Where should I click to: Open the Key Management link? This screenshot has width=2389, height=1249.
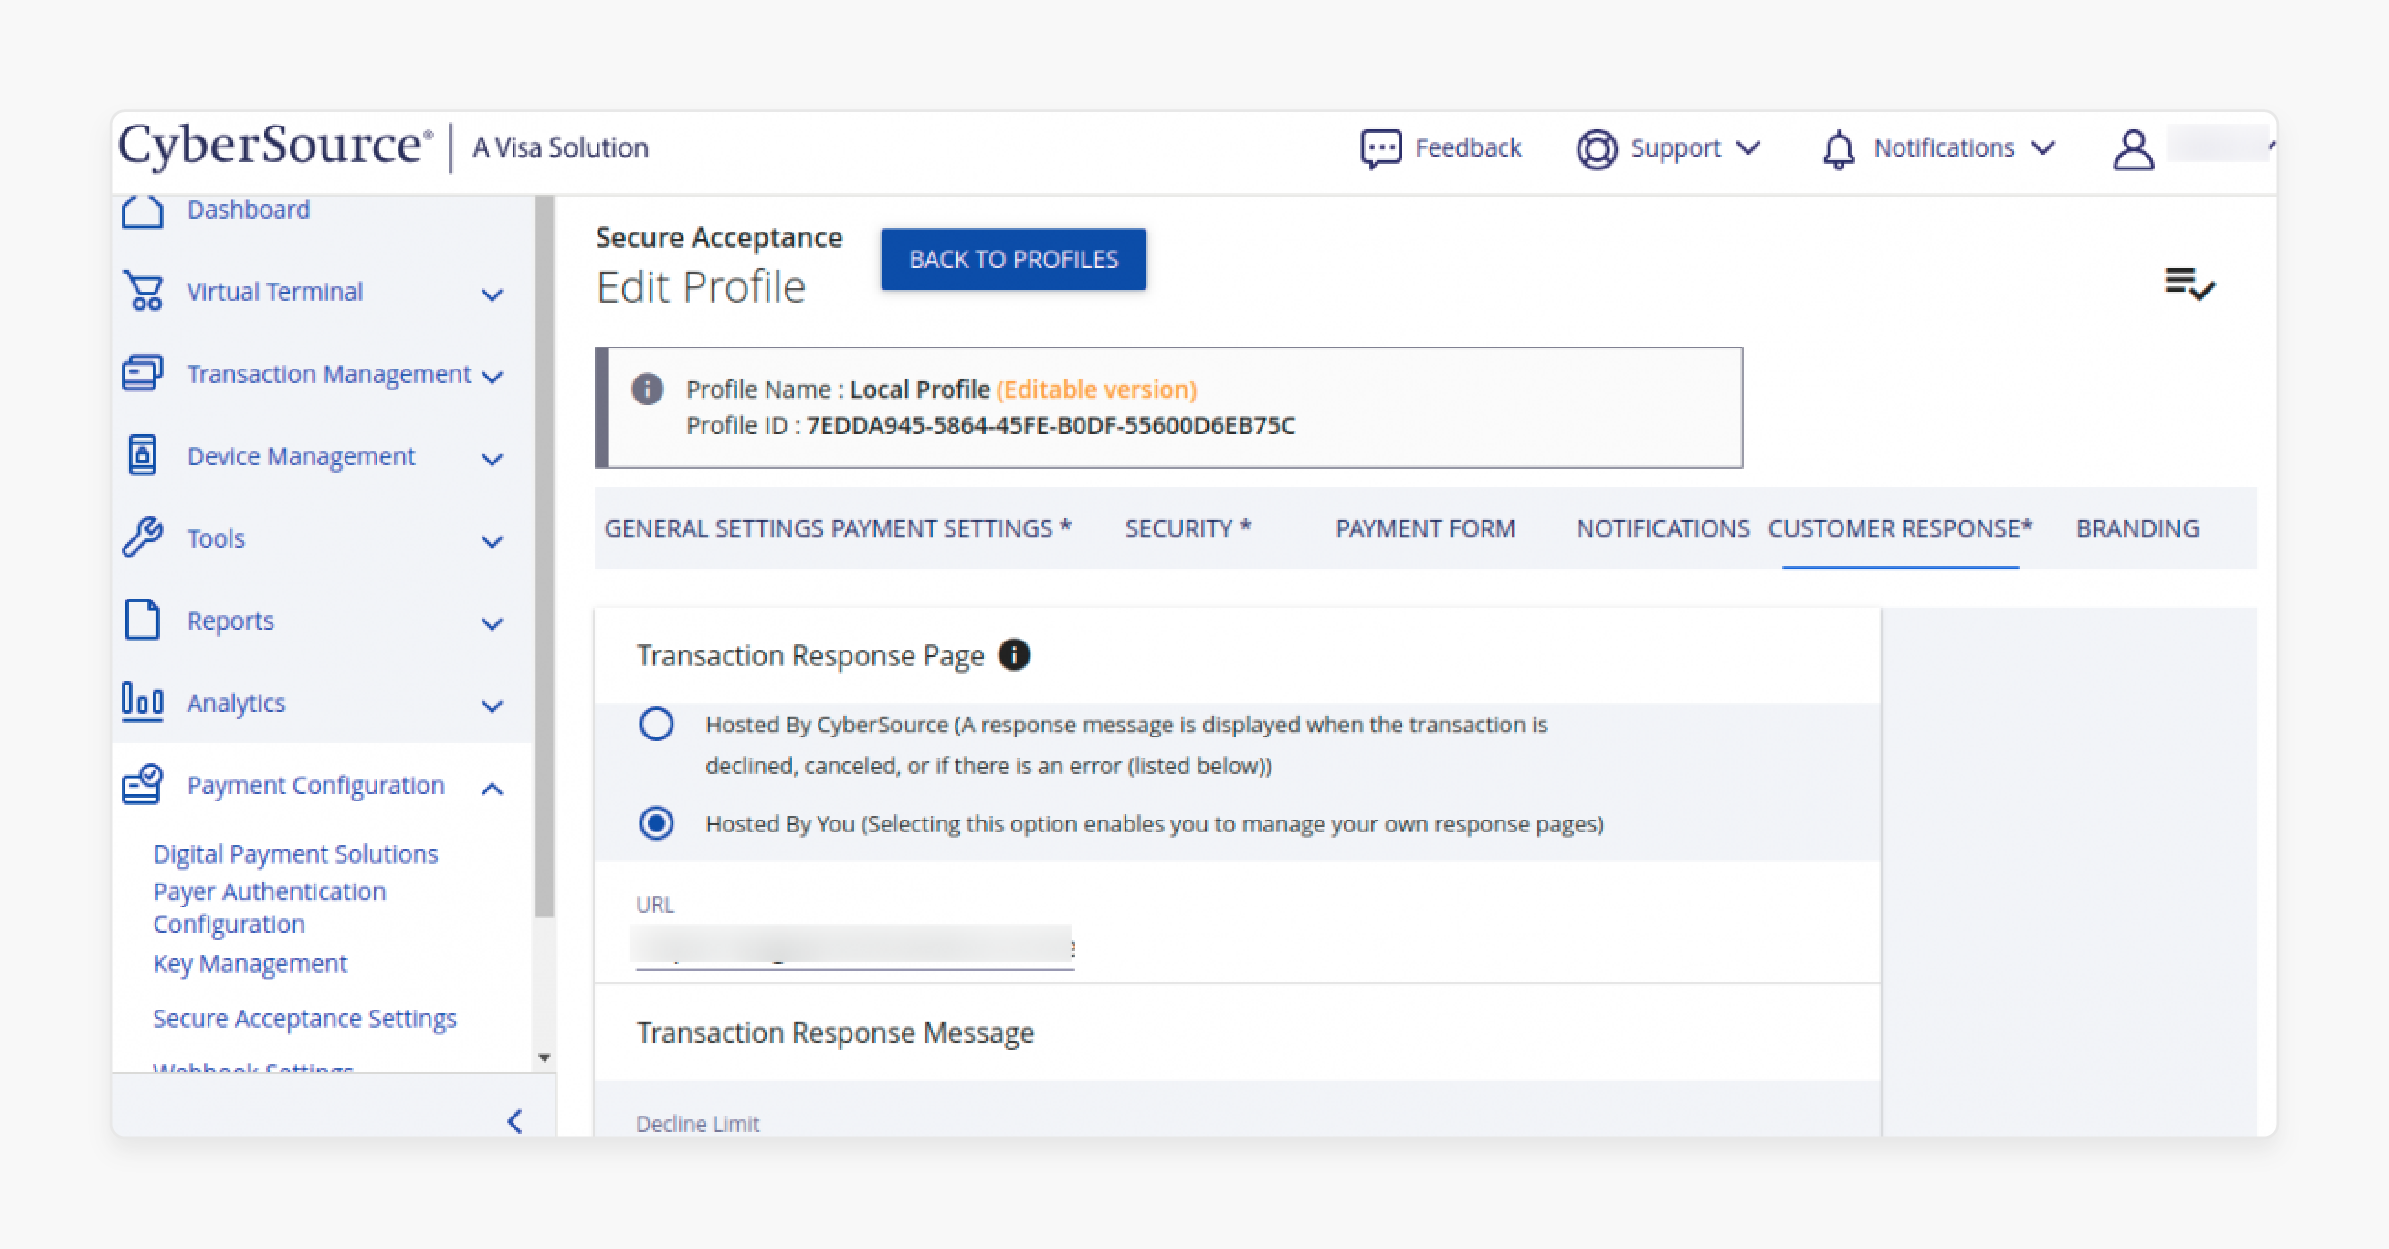pos(250,964)
